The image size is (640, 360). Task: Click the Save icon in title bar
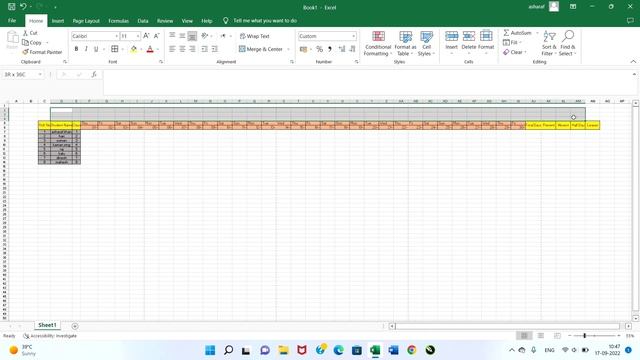point(11,7)
